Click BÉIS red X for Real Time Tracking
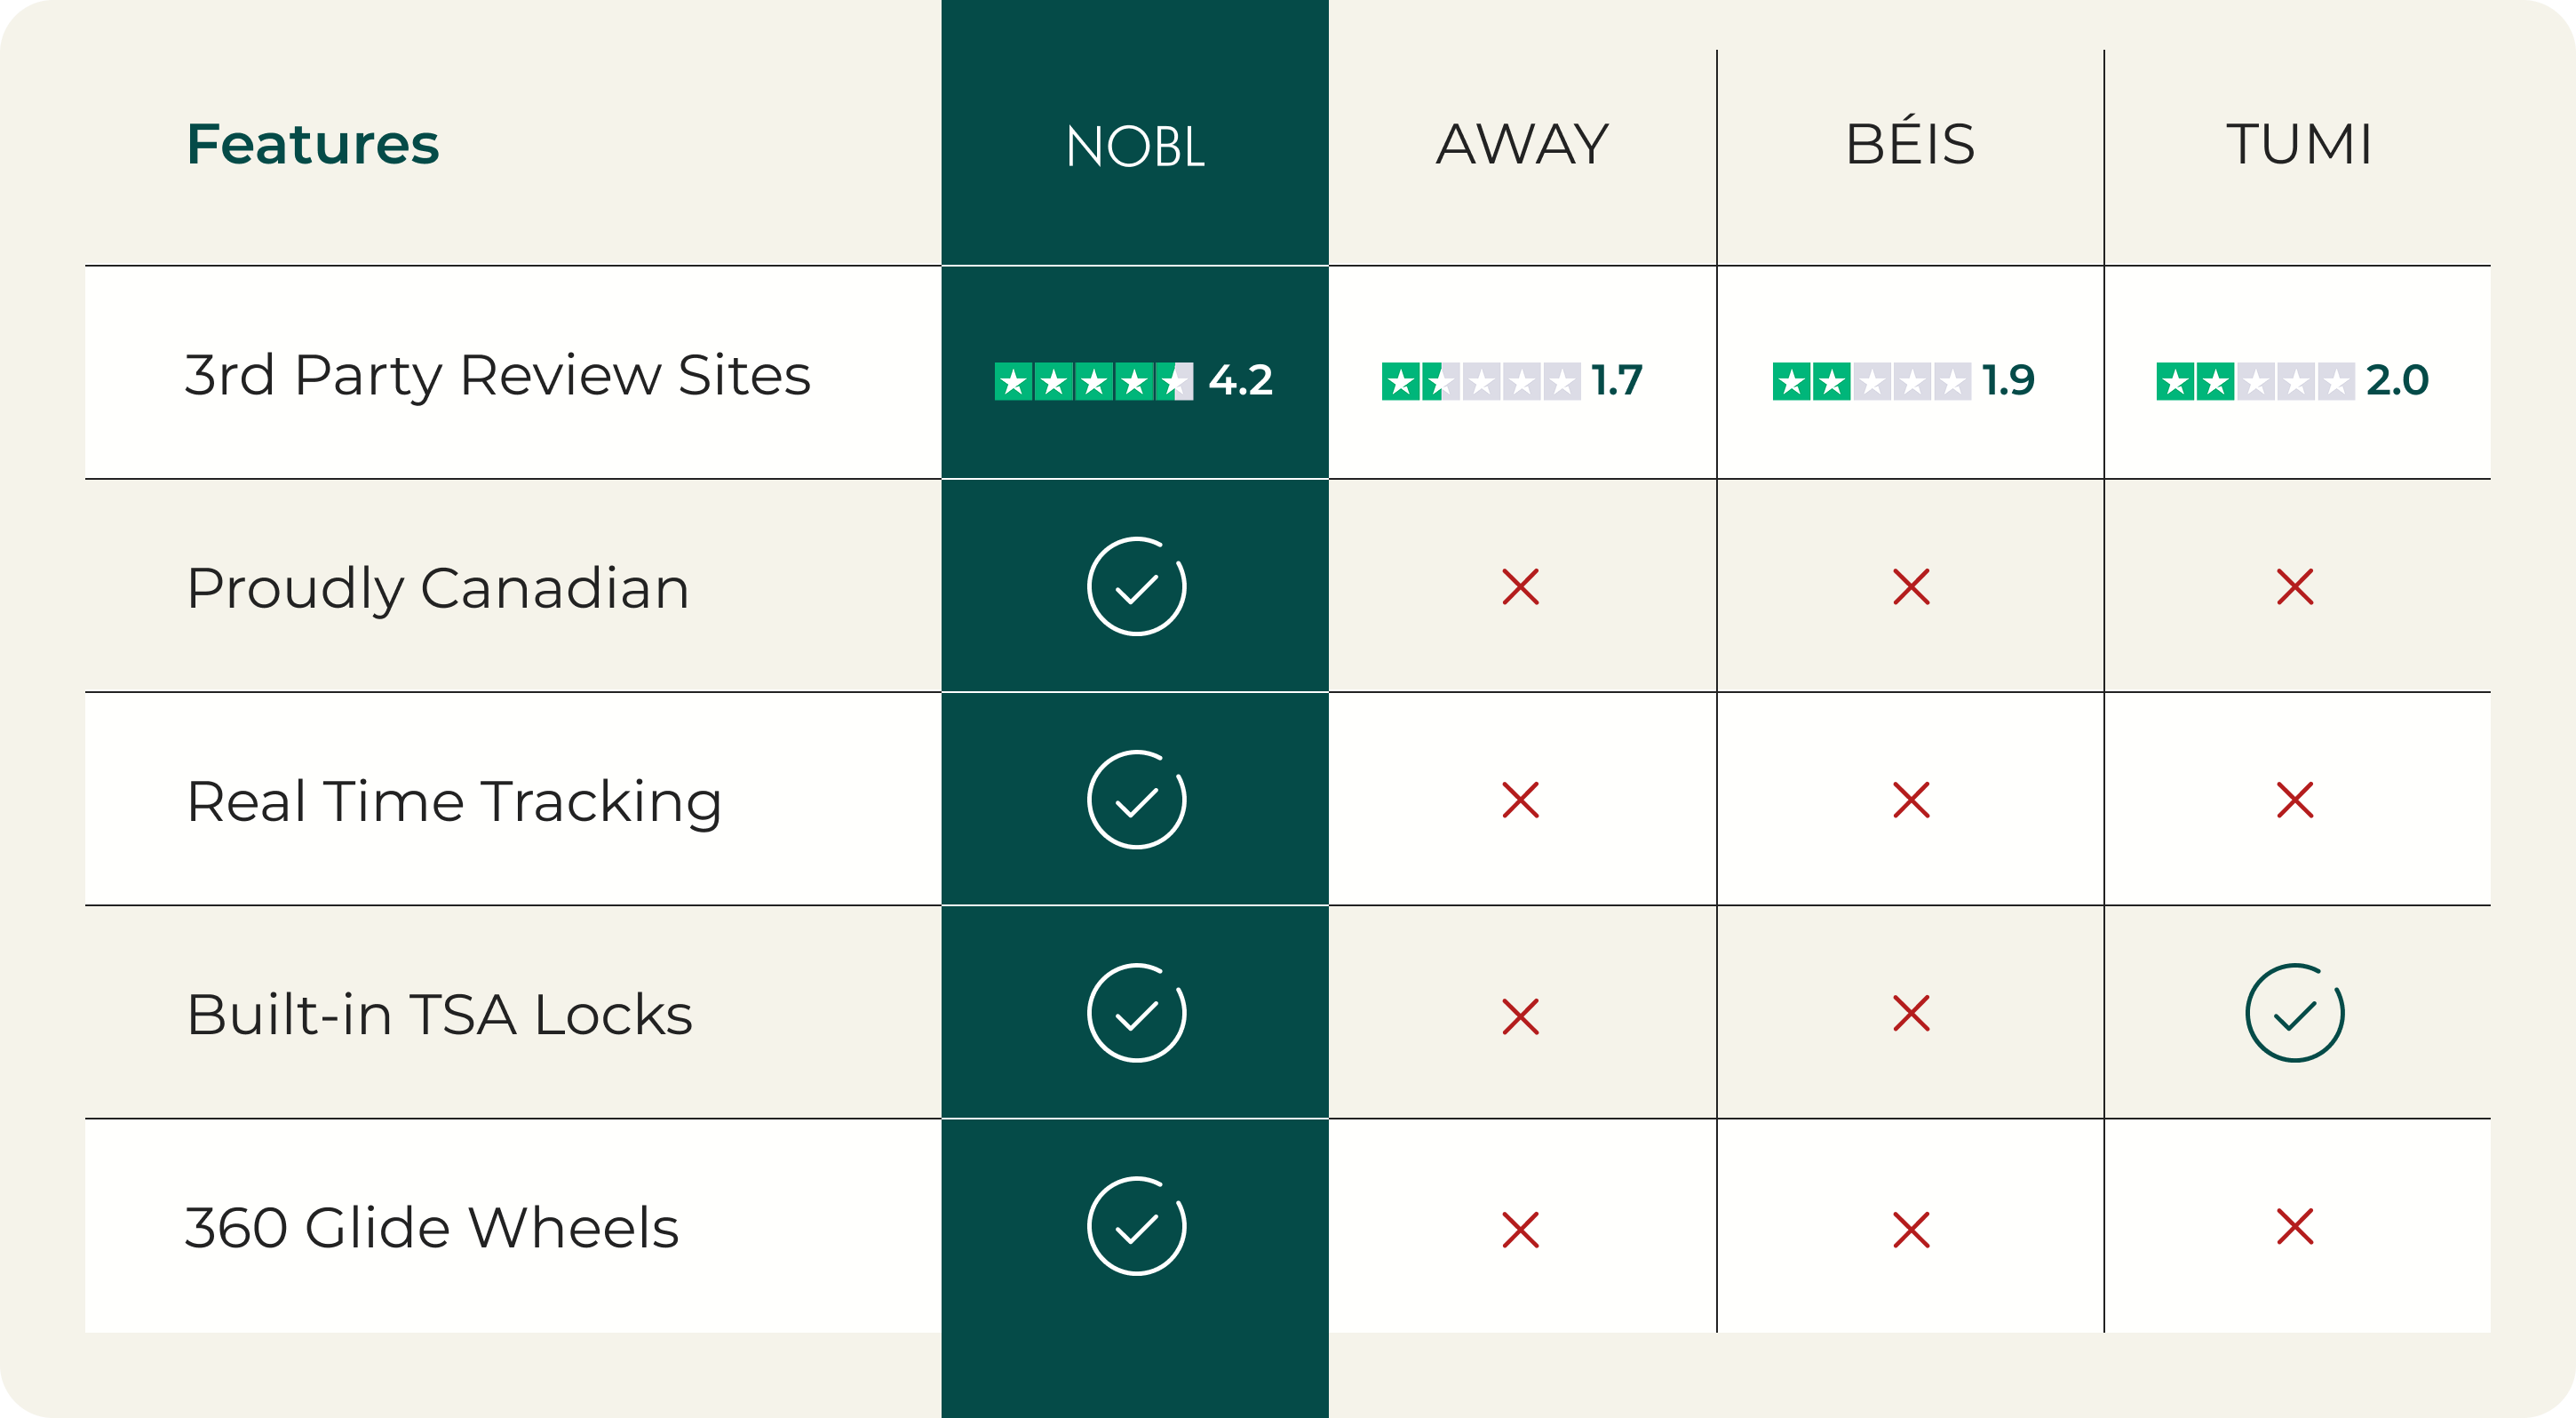This screenshot has height=1418, width=2576. (x=1911, y=800)
